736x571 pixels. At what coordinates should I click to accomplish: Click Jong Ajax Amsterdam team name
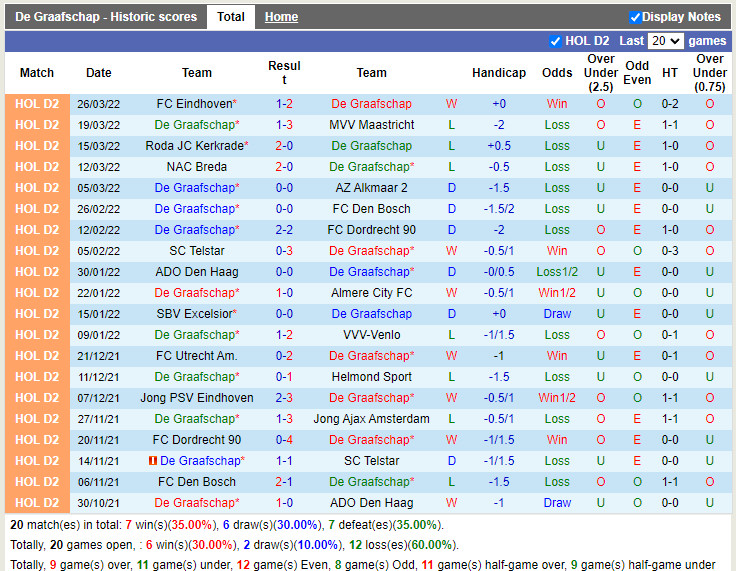[x=371, y=419]
